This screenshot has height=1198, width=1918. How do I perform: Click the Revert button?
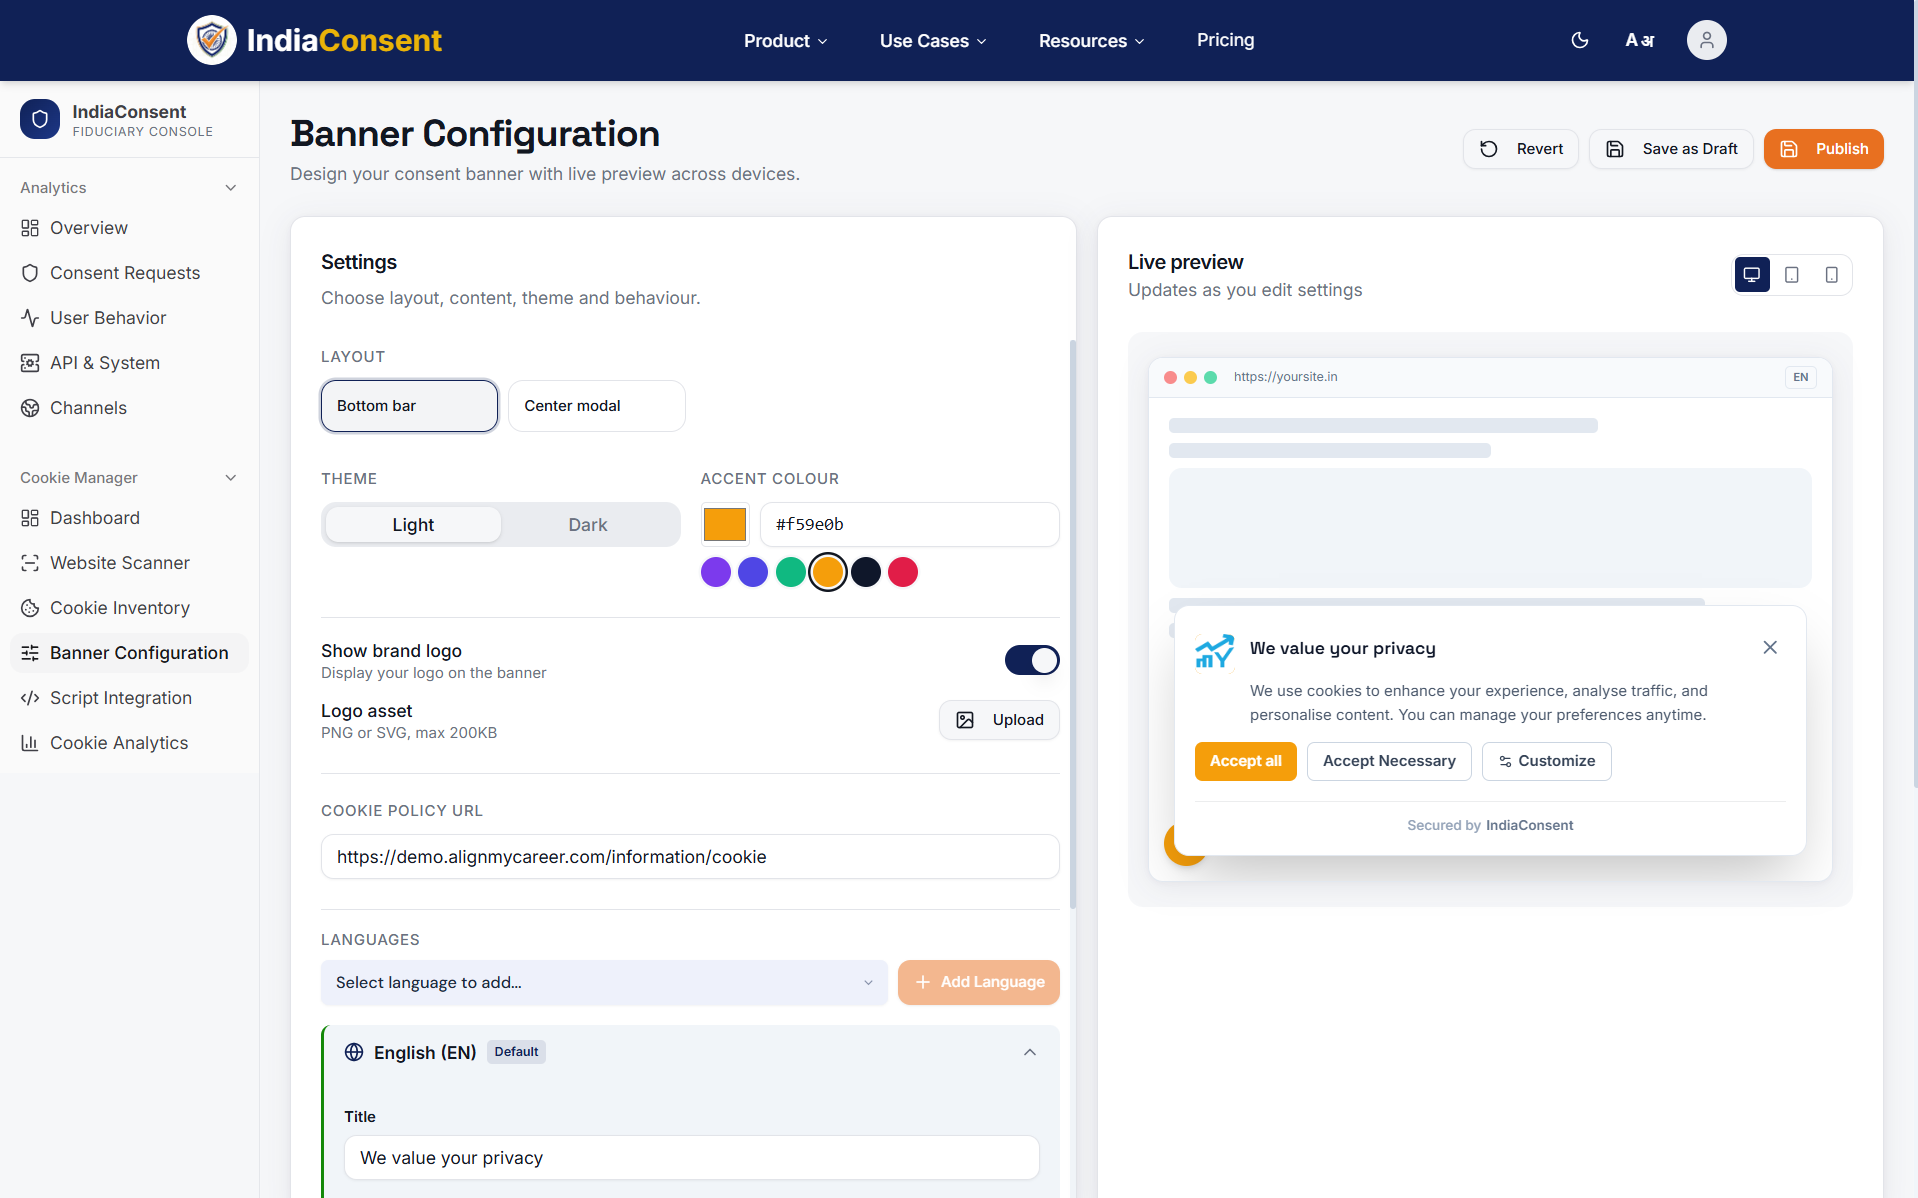[1521, 149]
